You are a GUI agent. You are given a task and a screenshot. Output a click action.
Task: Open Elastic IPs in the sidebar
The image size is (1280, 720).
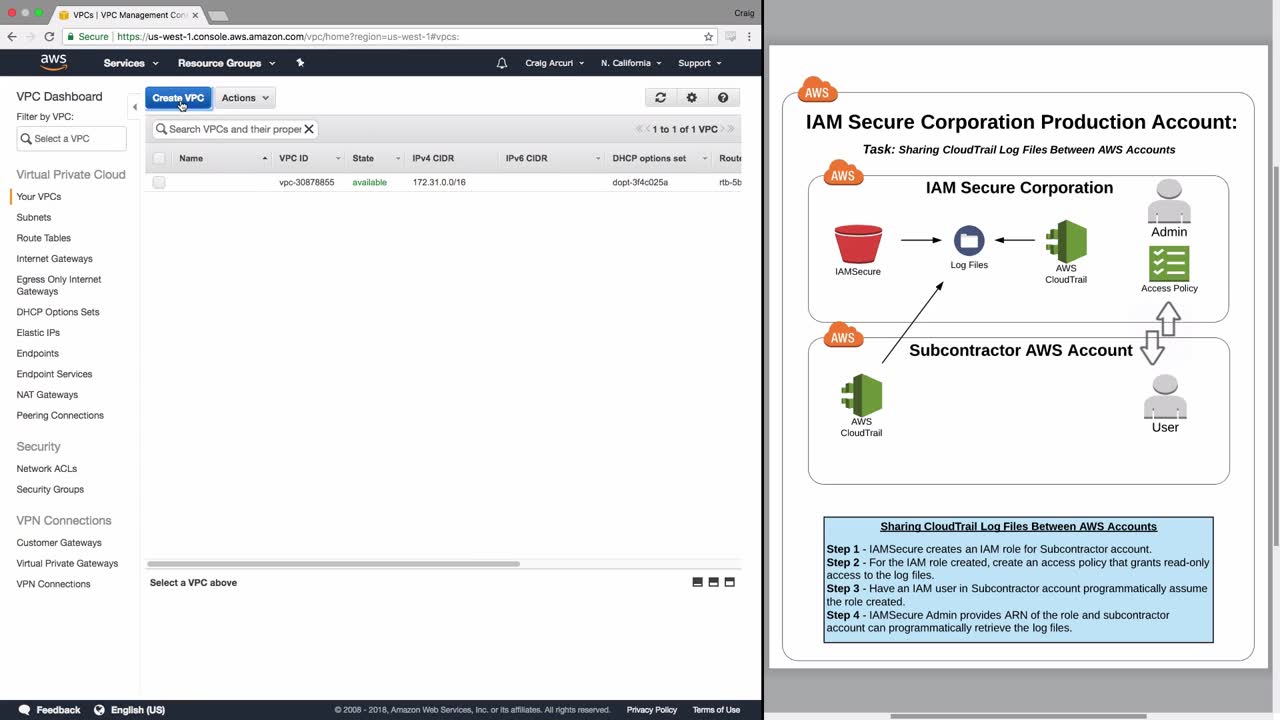click(x=38, y=332)
